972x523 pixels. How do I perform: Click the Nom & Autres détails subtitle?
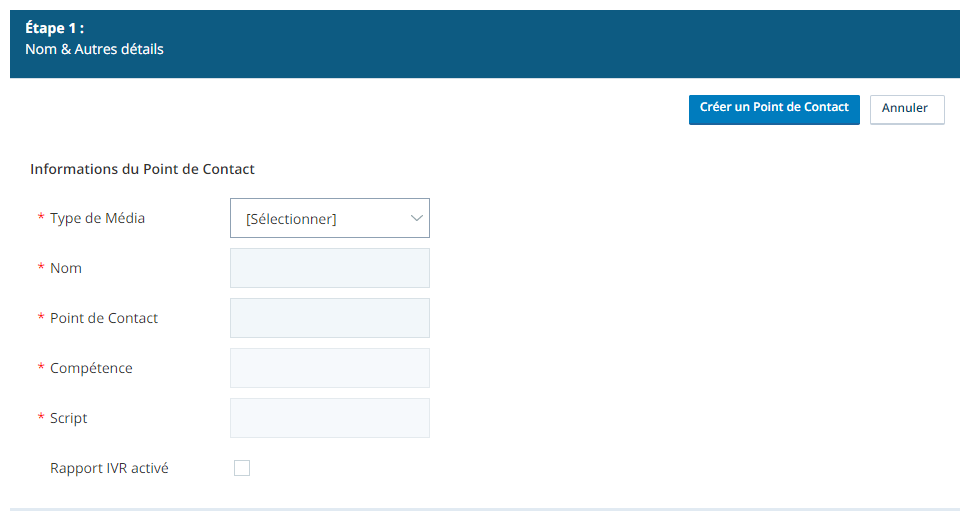point(94,49)
